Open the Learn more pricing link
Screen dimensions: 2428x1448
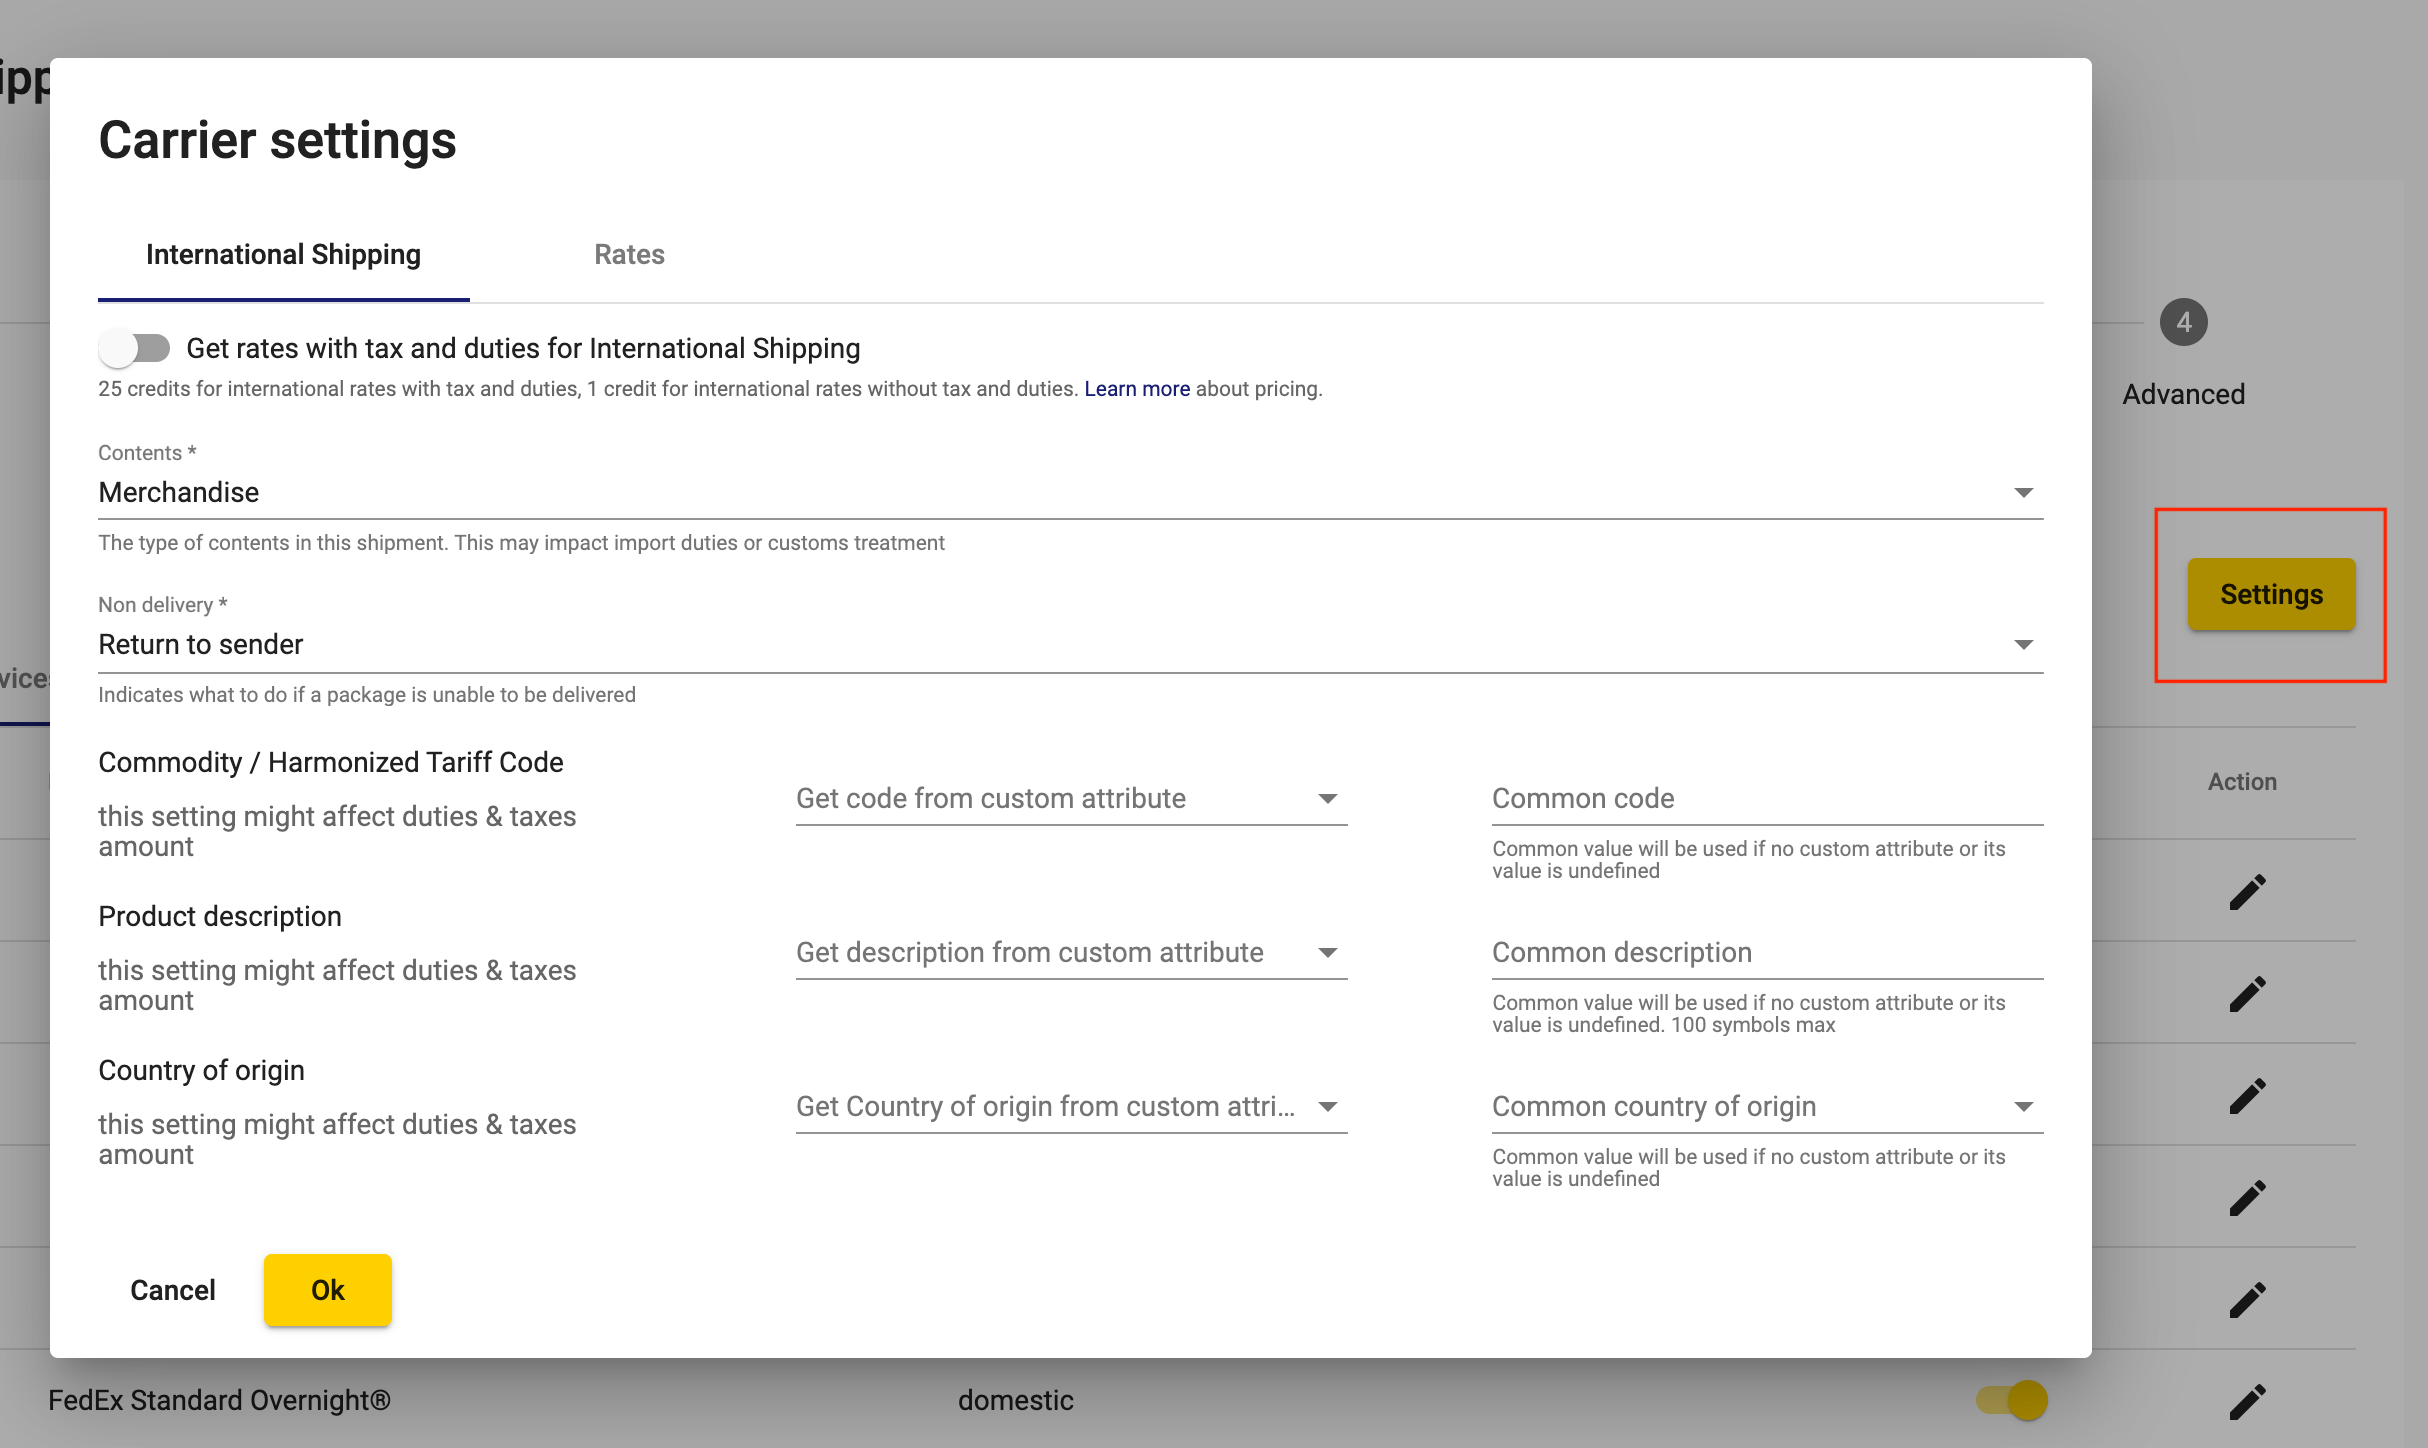click(1137, 389)
